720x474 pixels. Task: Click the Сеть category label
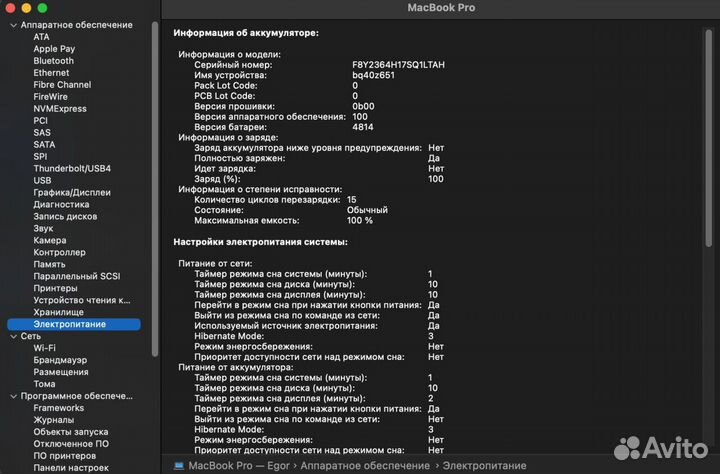(31, 336)
